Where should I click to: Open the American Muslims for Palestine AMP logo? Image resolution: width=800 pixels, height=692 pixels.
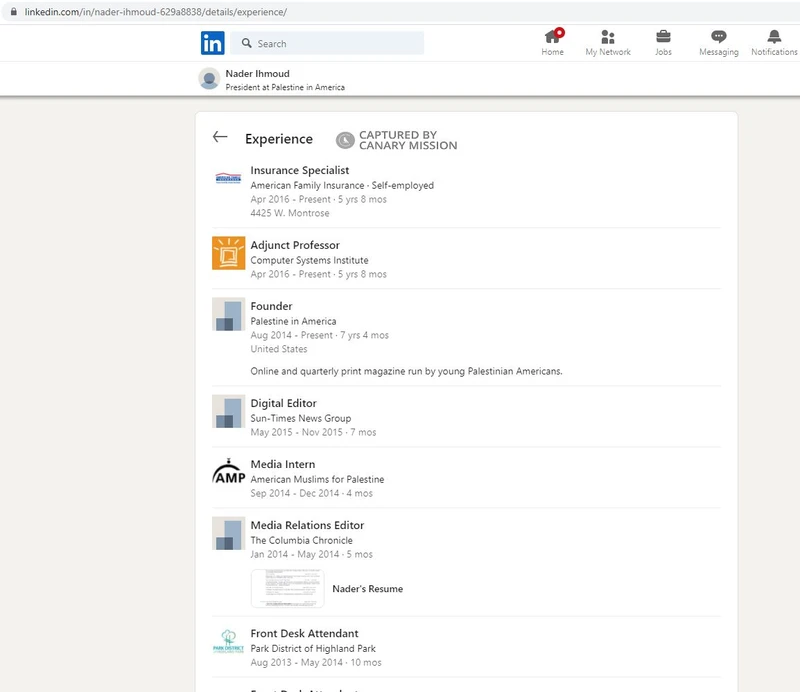coord(228,472)
